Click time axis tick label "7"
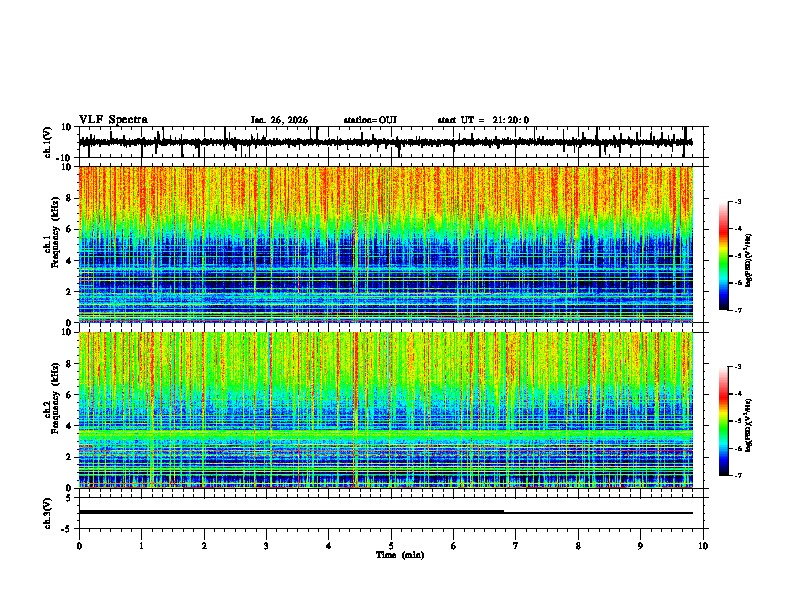Image resolution: width=792 pixels, height=612 pixels. click(x=516, y=546)
